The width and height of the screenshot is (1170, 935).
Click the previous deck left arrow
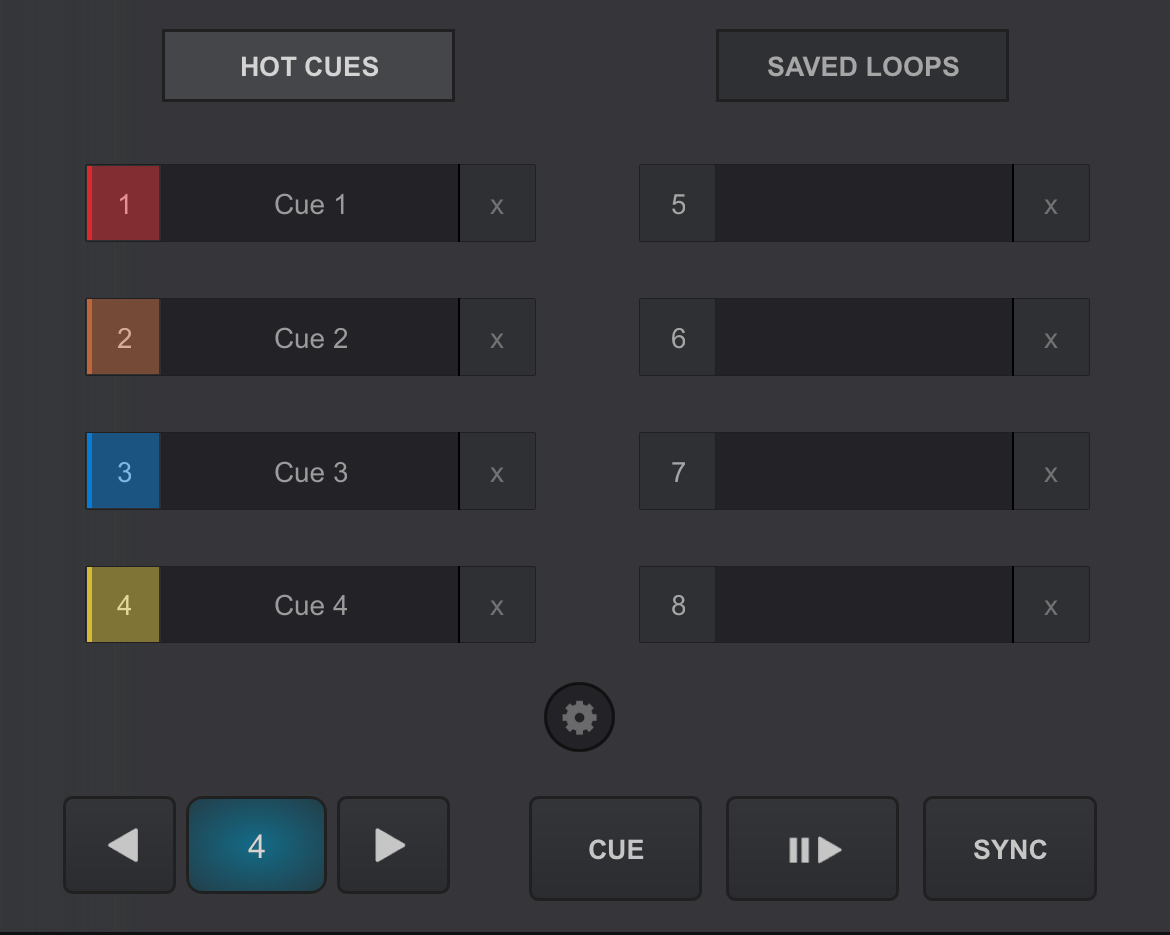pyautogui.click(x=120, y=845)
